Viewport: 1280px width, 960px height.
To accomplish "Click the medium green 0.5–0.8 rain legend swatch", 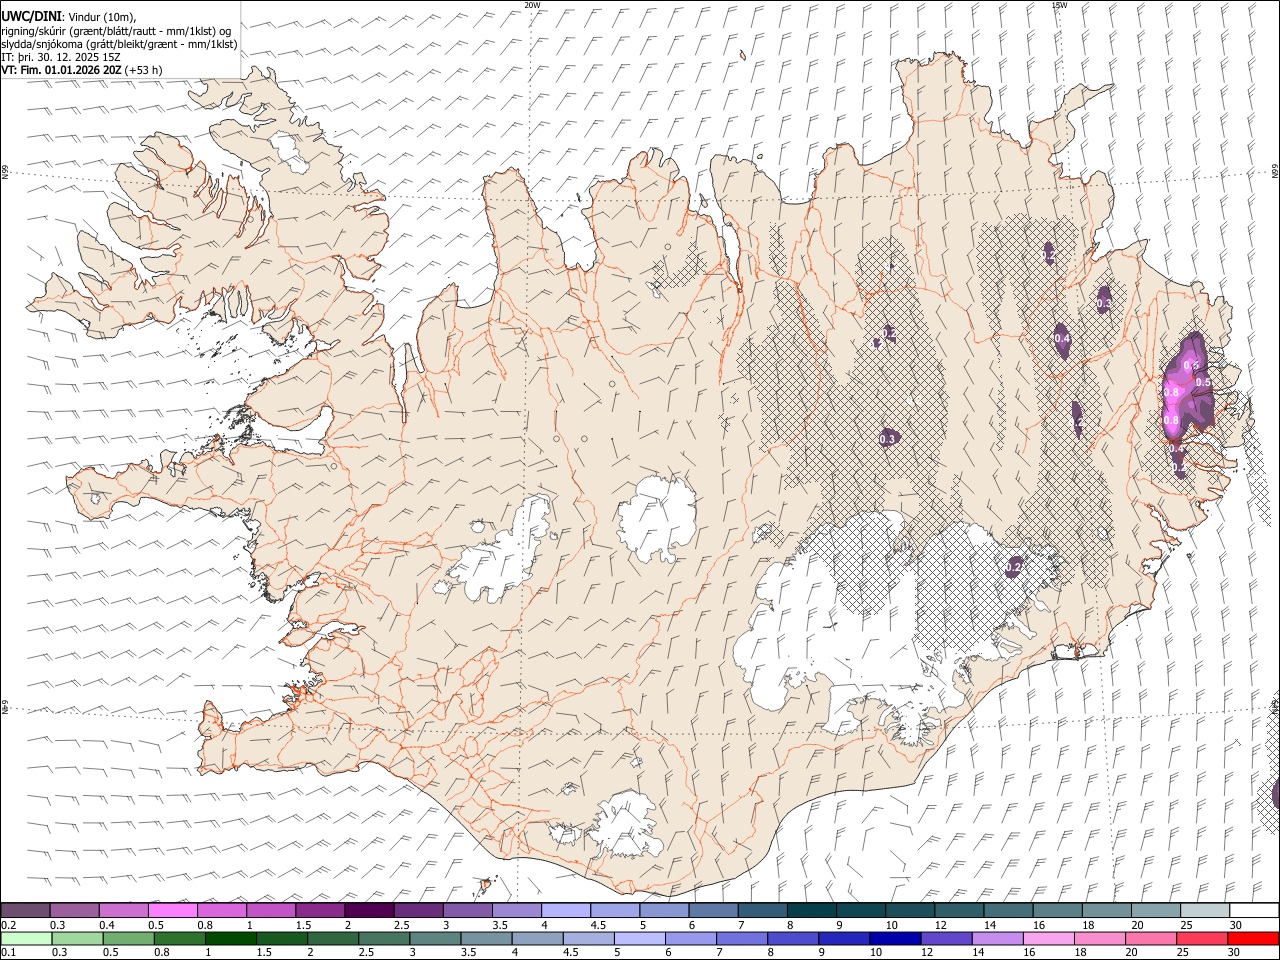I will [x=128, y=938].
